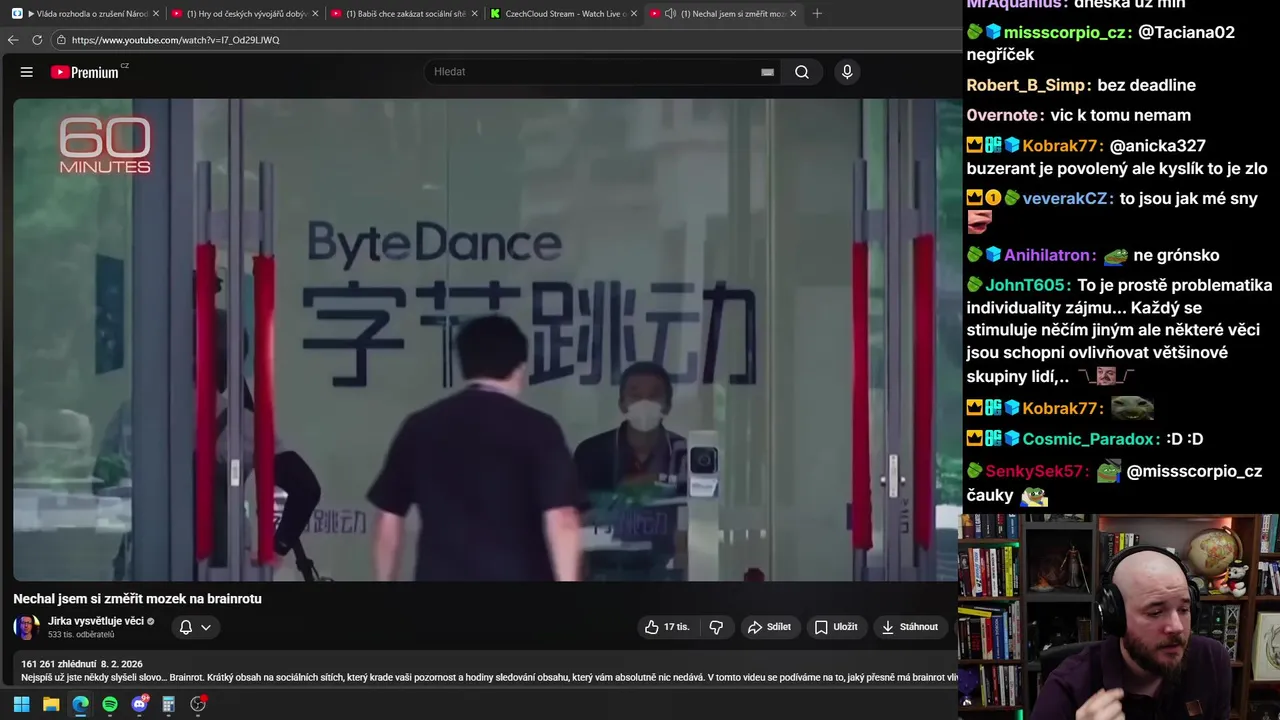Click chat username Robert_B_Simp
The height and width of the screenshot is (720, 1280).
tap(1026, 85)
